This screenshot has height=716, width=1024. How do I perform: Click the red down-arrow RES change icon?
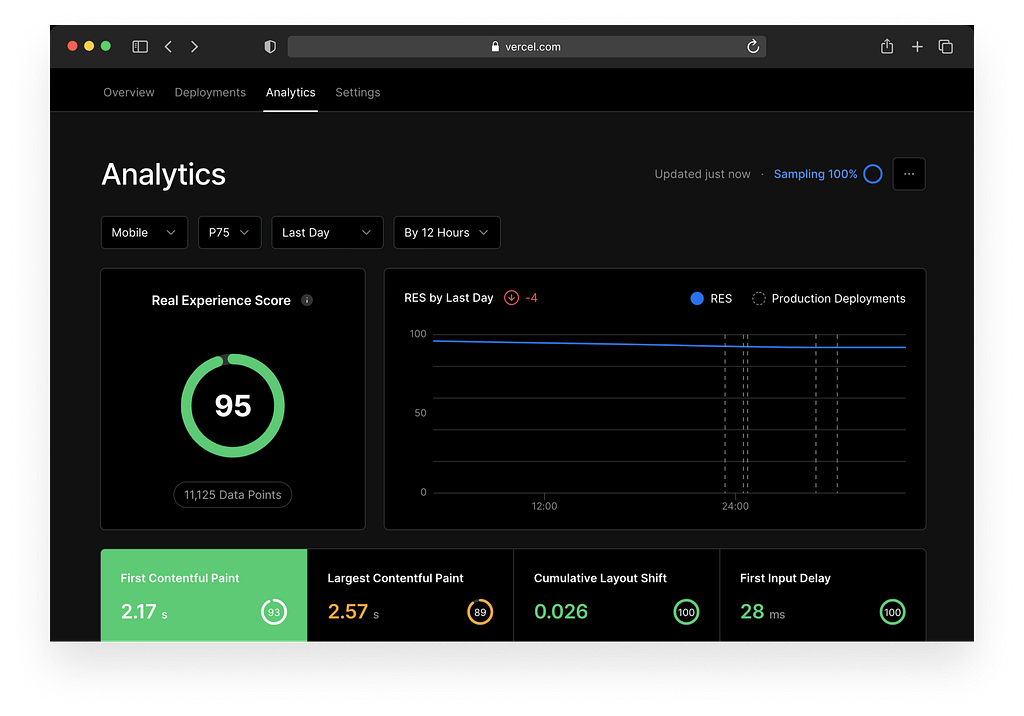pyautogui.click(x=511, y=298)
